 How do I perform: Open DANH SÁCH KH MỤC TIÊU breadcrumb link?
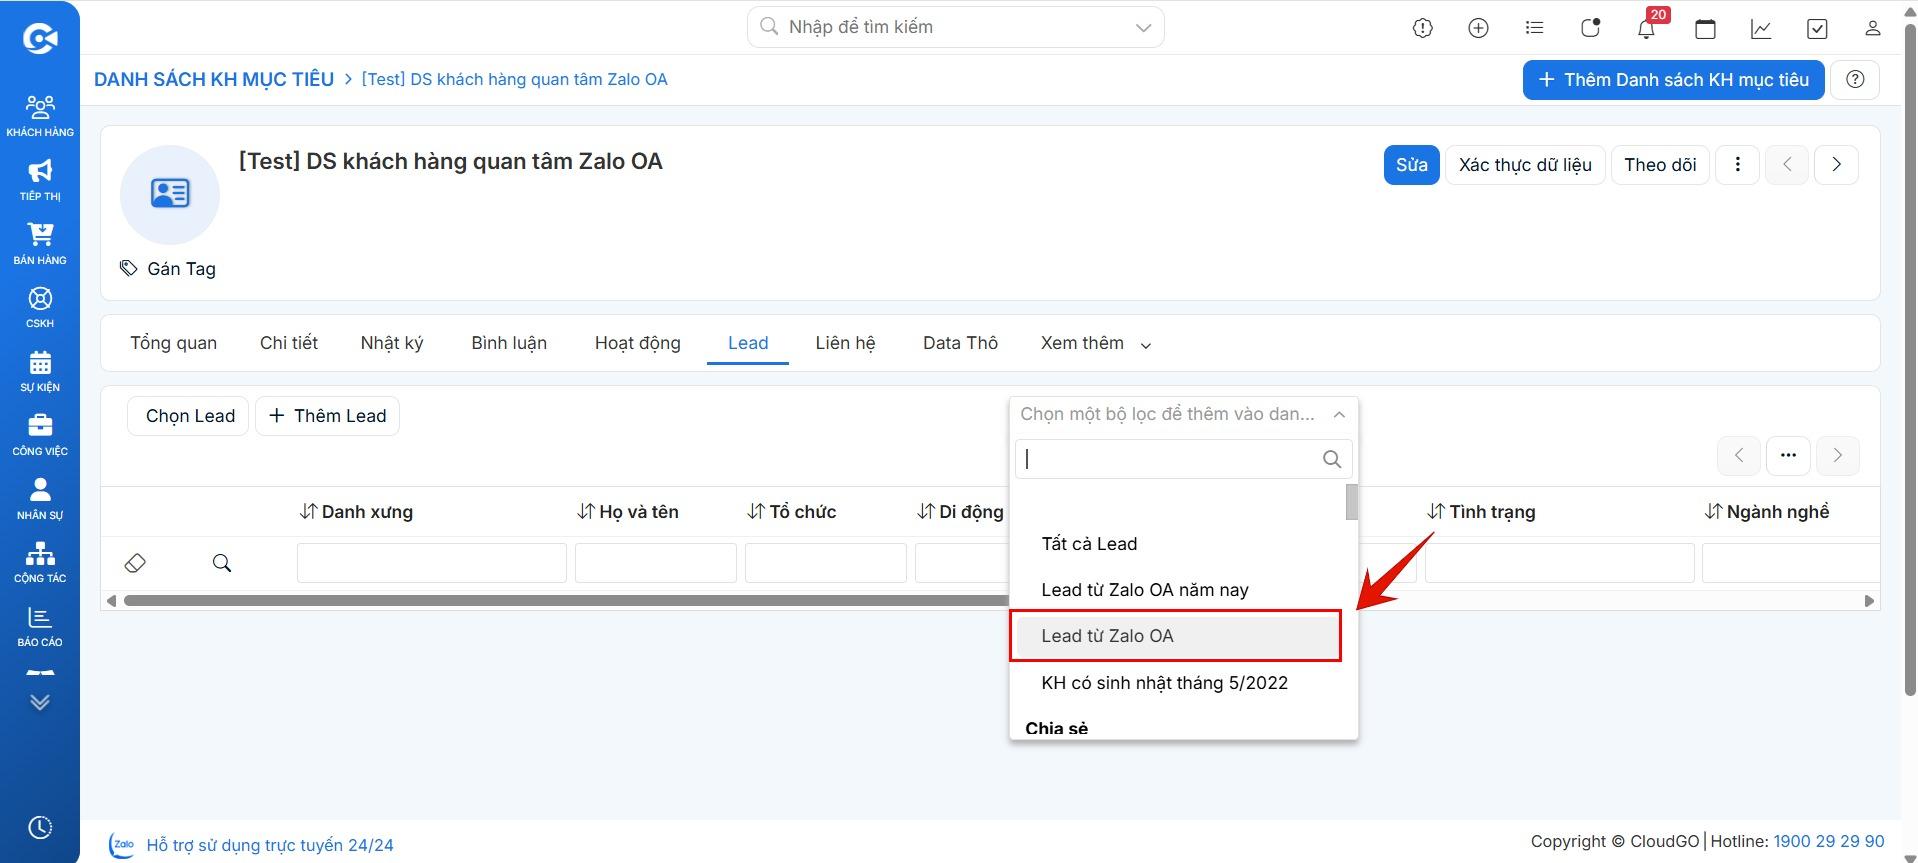pyautogui.click(x=214, y=79)
